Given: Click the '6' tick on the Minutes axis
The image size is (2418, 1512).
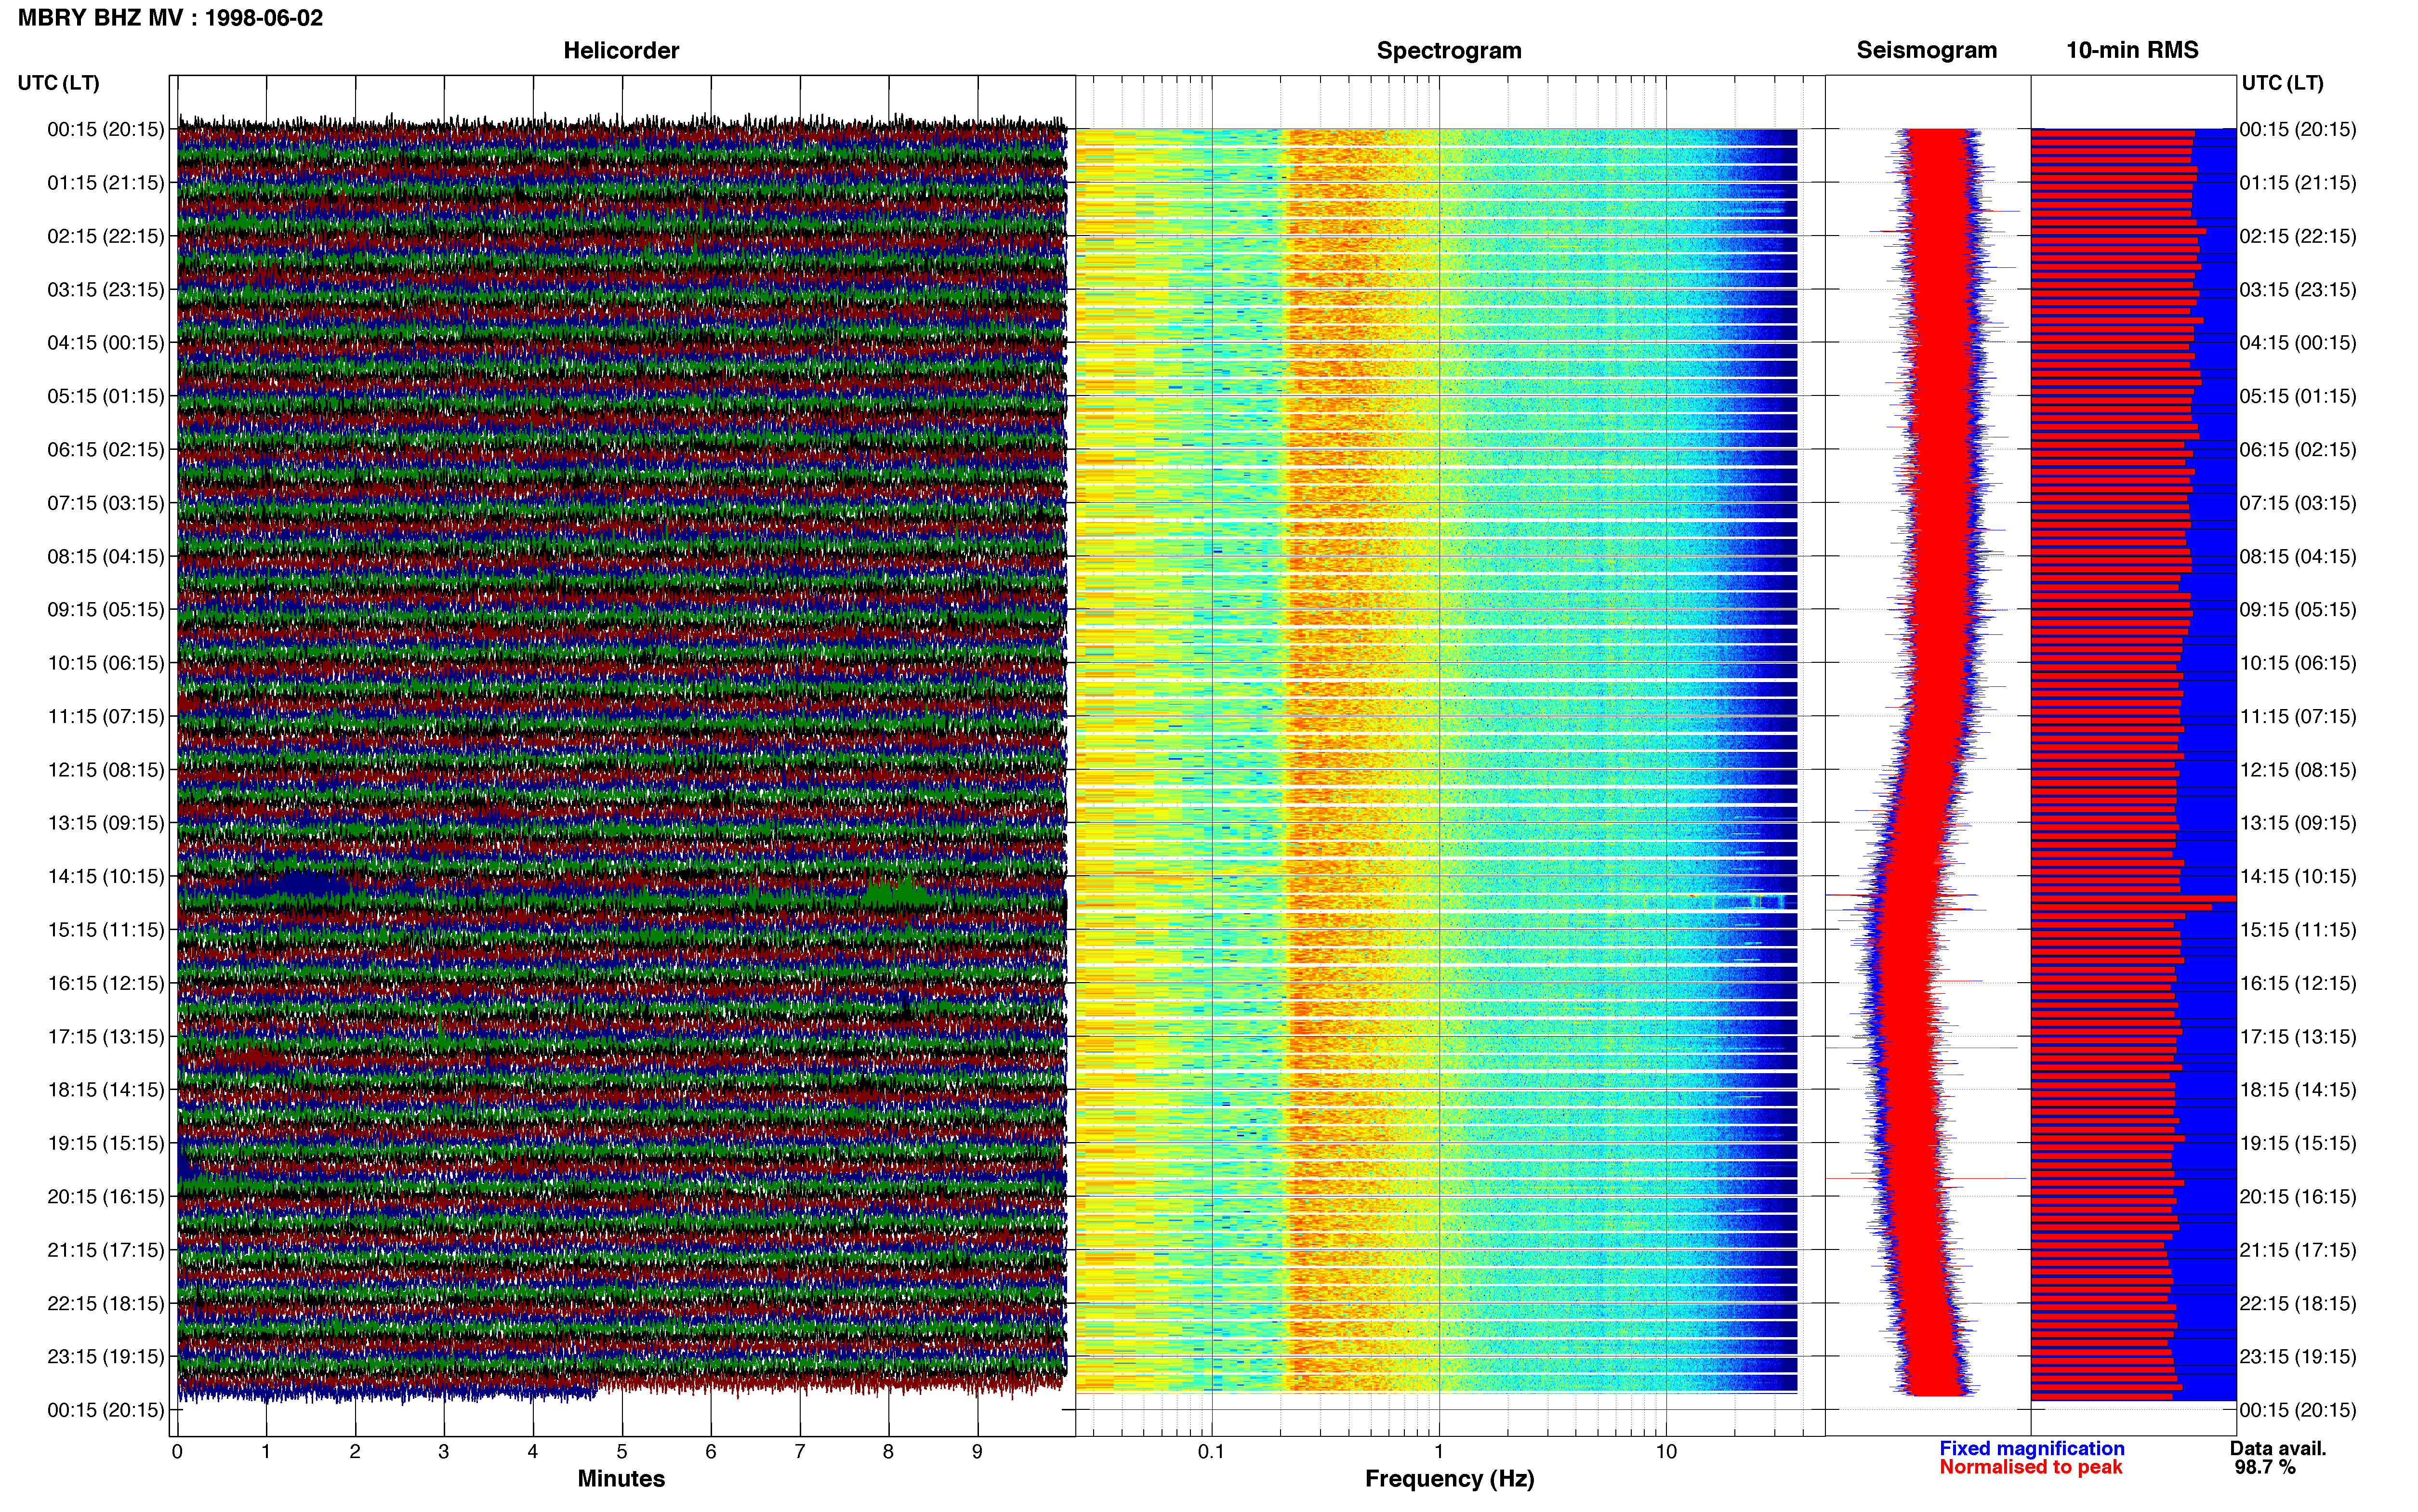Looking at the screenshot, I should (x=711, y=1451).
